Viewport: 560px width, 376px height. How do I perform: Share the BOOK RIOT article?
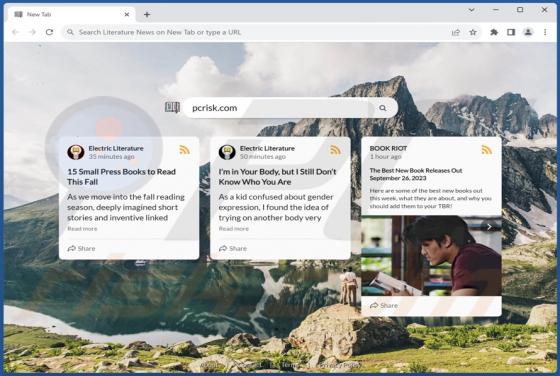(x=384, y=305)
